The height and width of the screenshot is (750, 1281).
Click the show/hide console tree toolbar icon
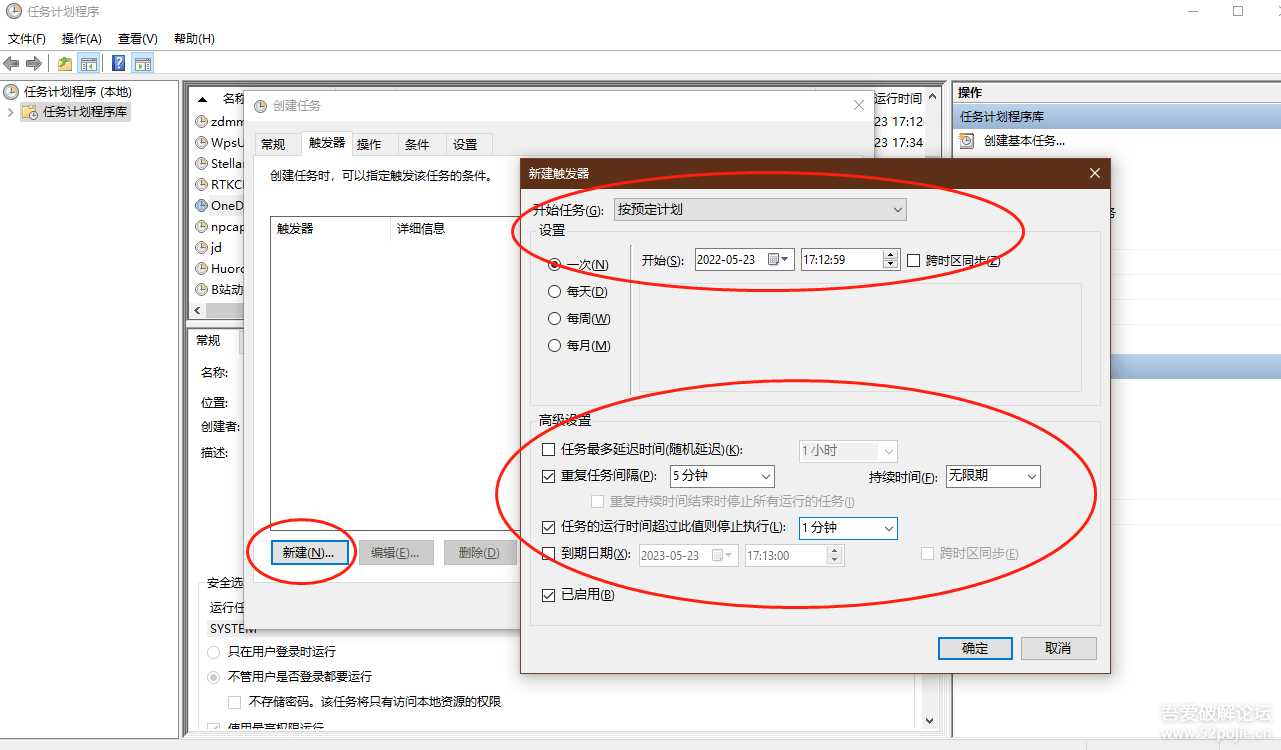(88, 62)
